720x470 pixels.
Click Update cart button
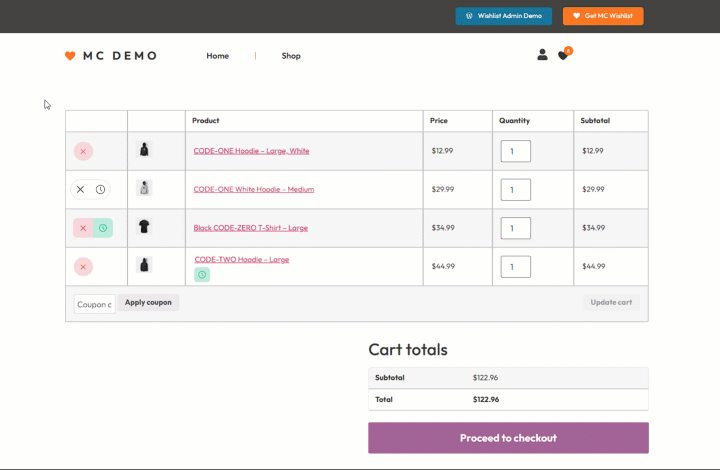click(x=611, y=302)
